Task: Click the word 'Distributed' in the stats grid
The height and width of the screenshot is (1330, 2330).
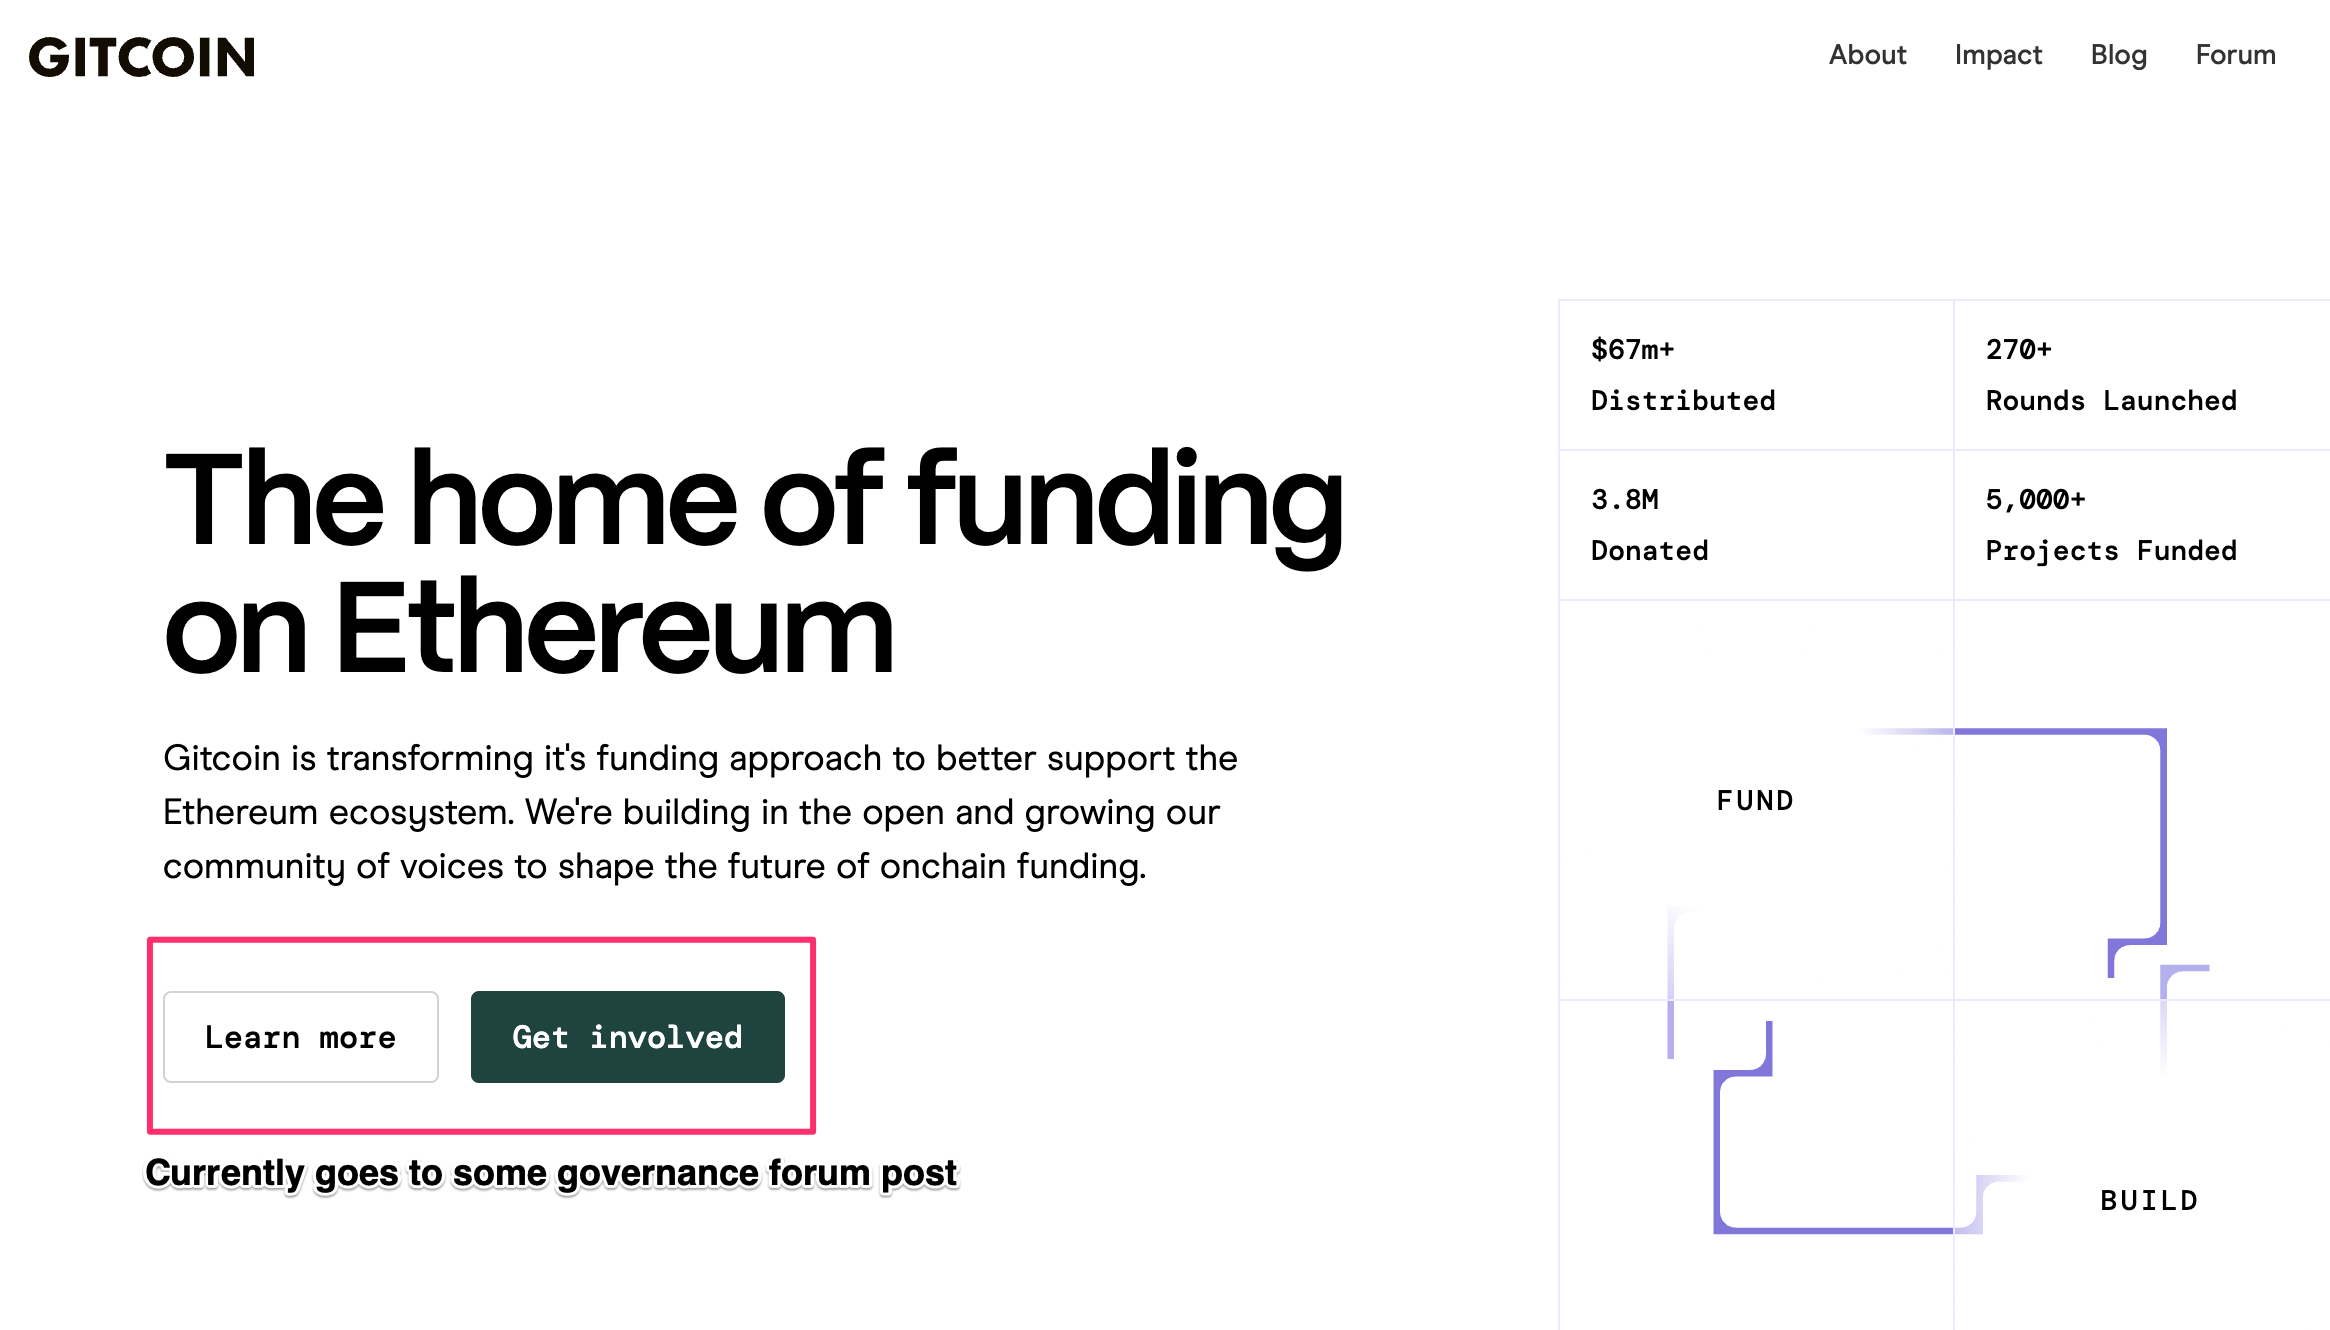Action: point(1683,401)
